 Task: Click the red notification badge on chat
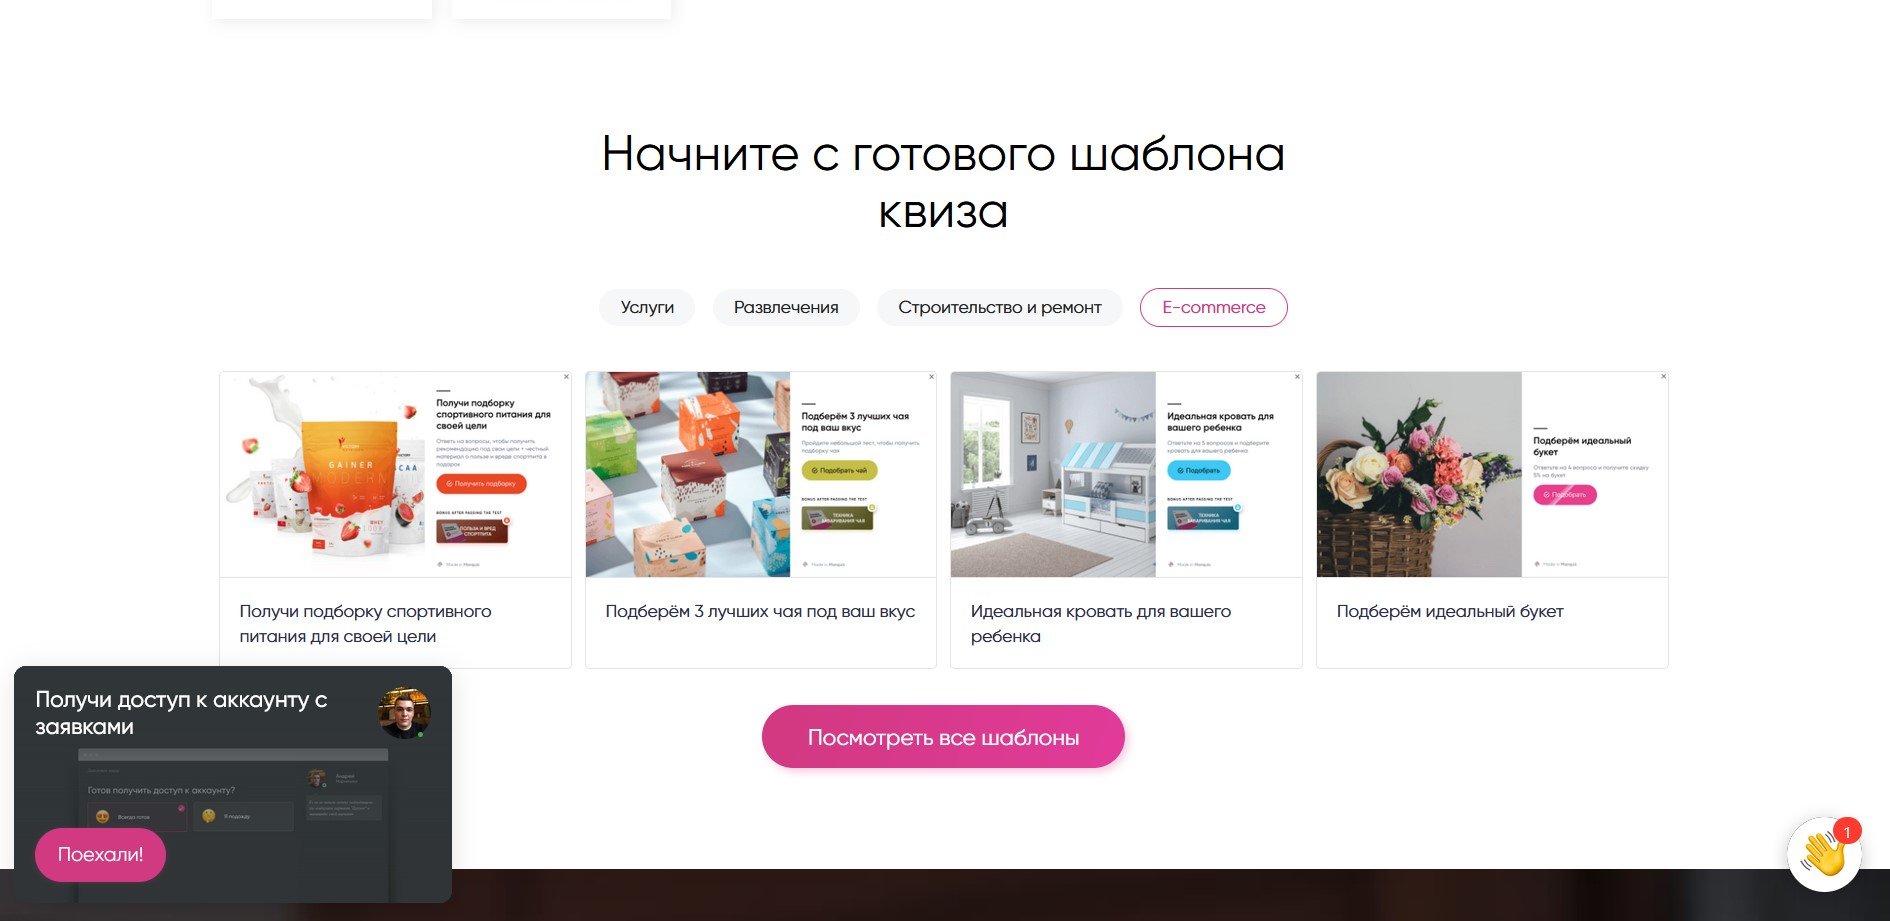click(x=1847, y=832)
